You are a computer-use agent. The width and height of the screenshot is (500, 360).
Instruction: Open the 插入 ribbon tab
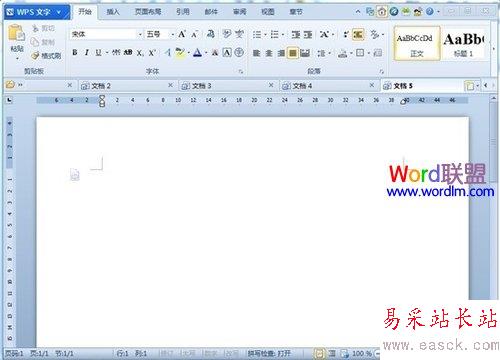click(x=113, y=12)
